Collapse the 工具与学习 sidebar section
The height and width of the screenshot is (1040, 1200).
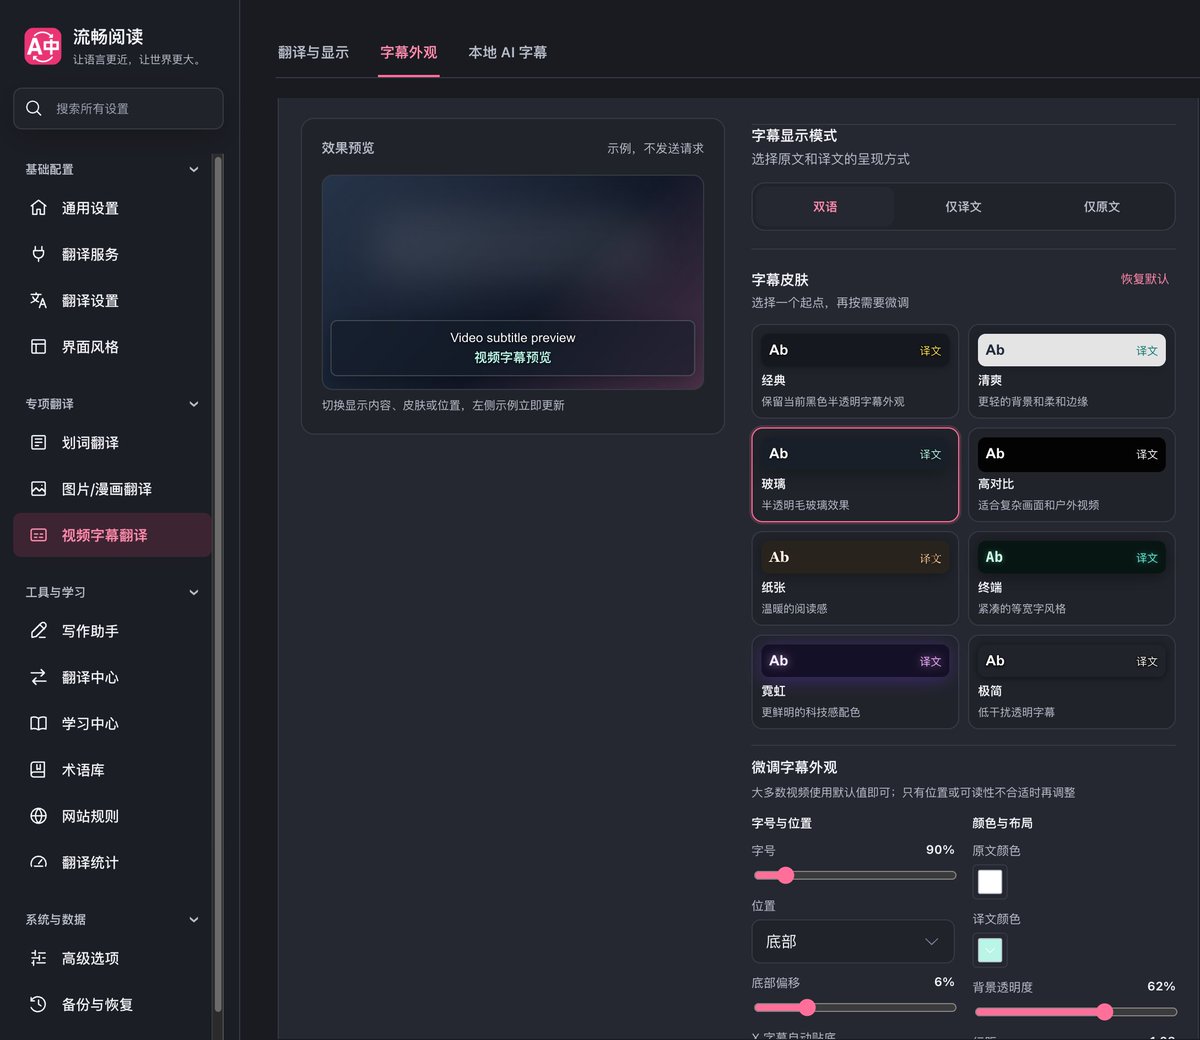[x=194, y=592]
